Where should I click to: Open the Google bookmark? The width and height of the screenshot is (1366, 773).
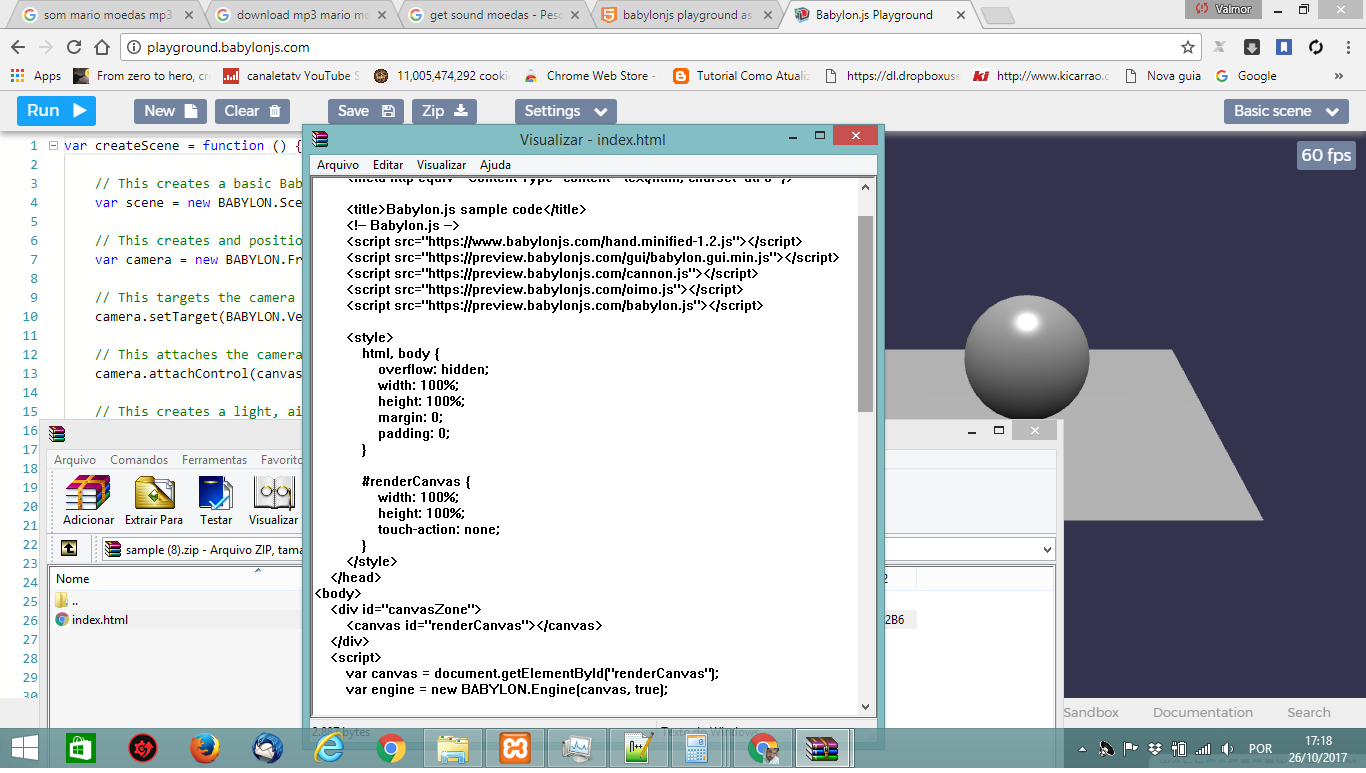(x=1246, y=76)
